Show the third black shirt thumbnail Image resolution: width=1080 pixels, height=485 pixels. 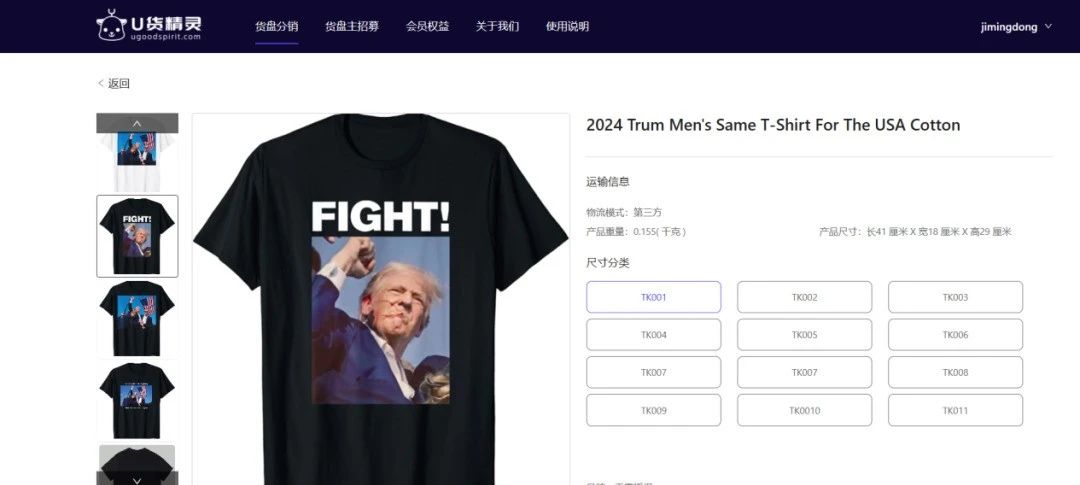point(137,318)
